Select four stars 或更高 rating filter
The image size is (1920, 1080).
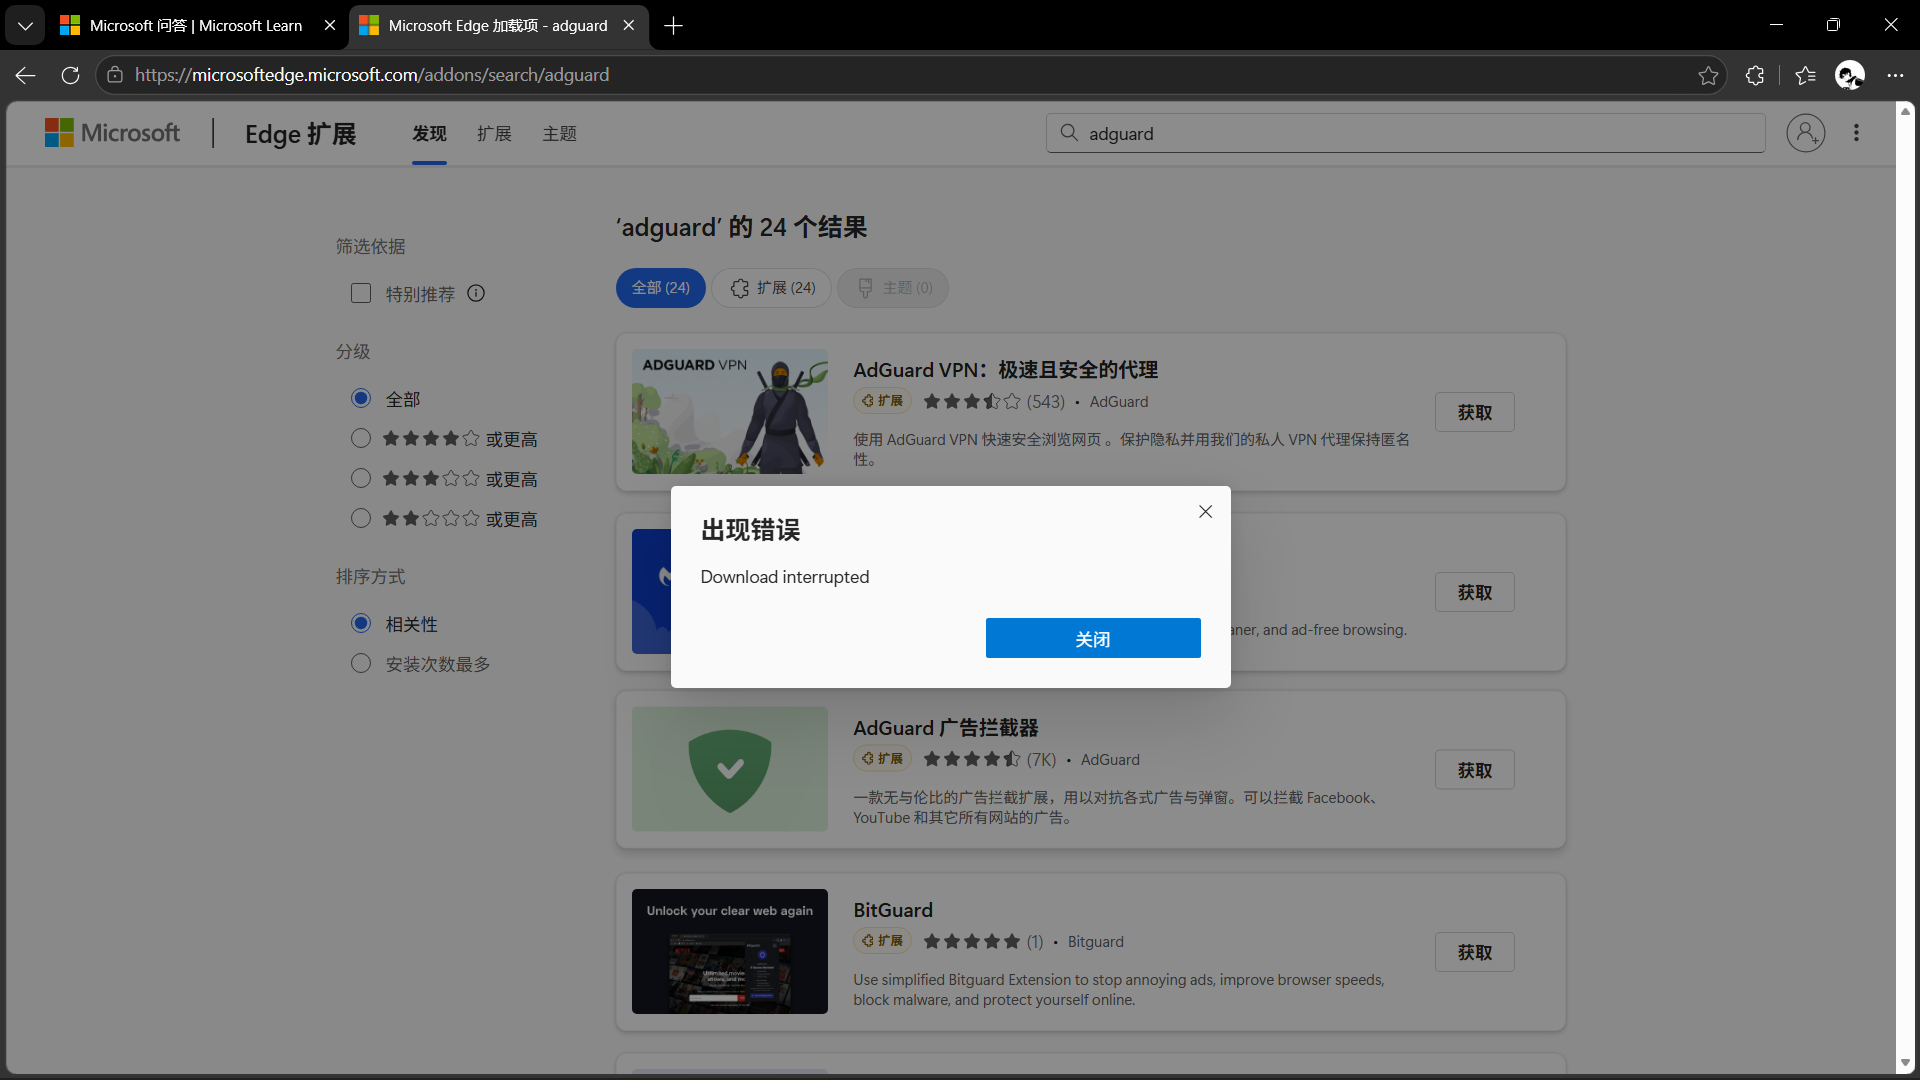361,439
